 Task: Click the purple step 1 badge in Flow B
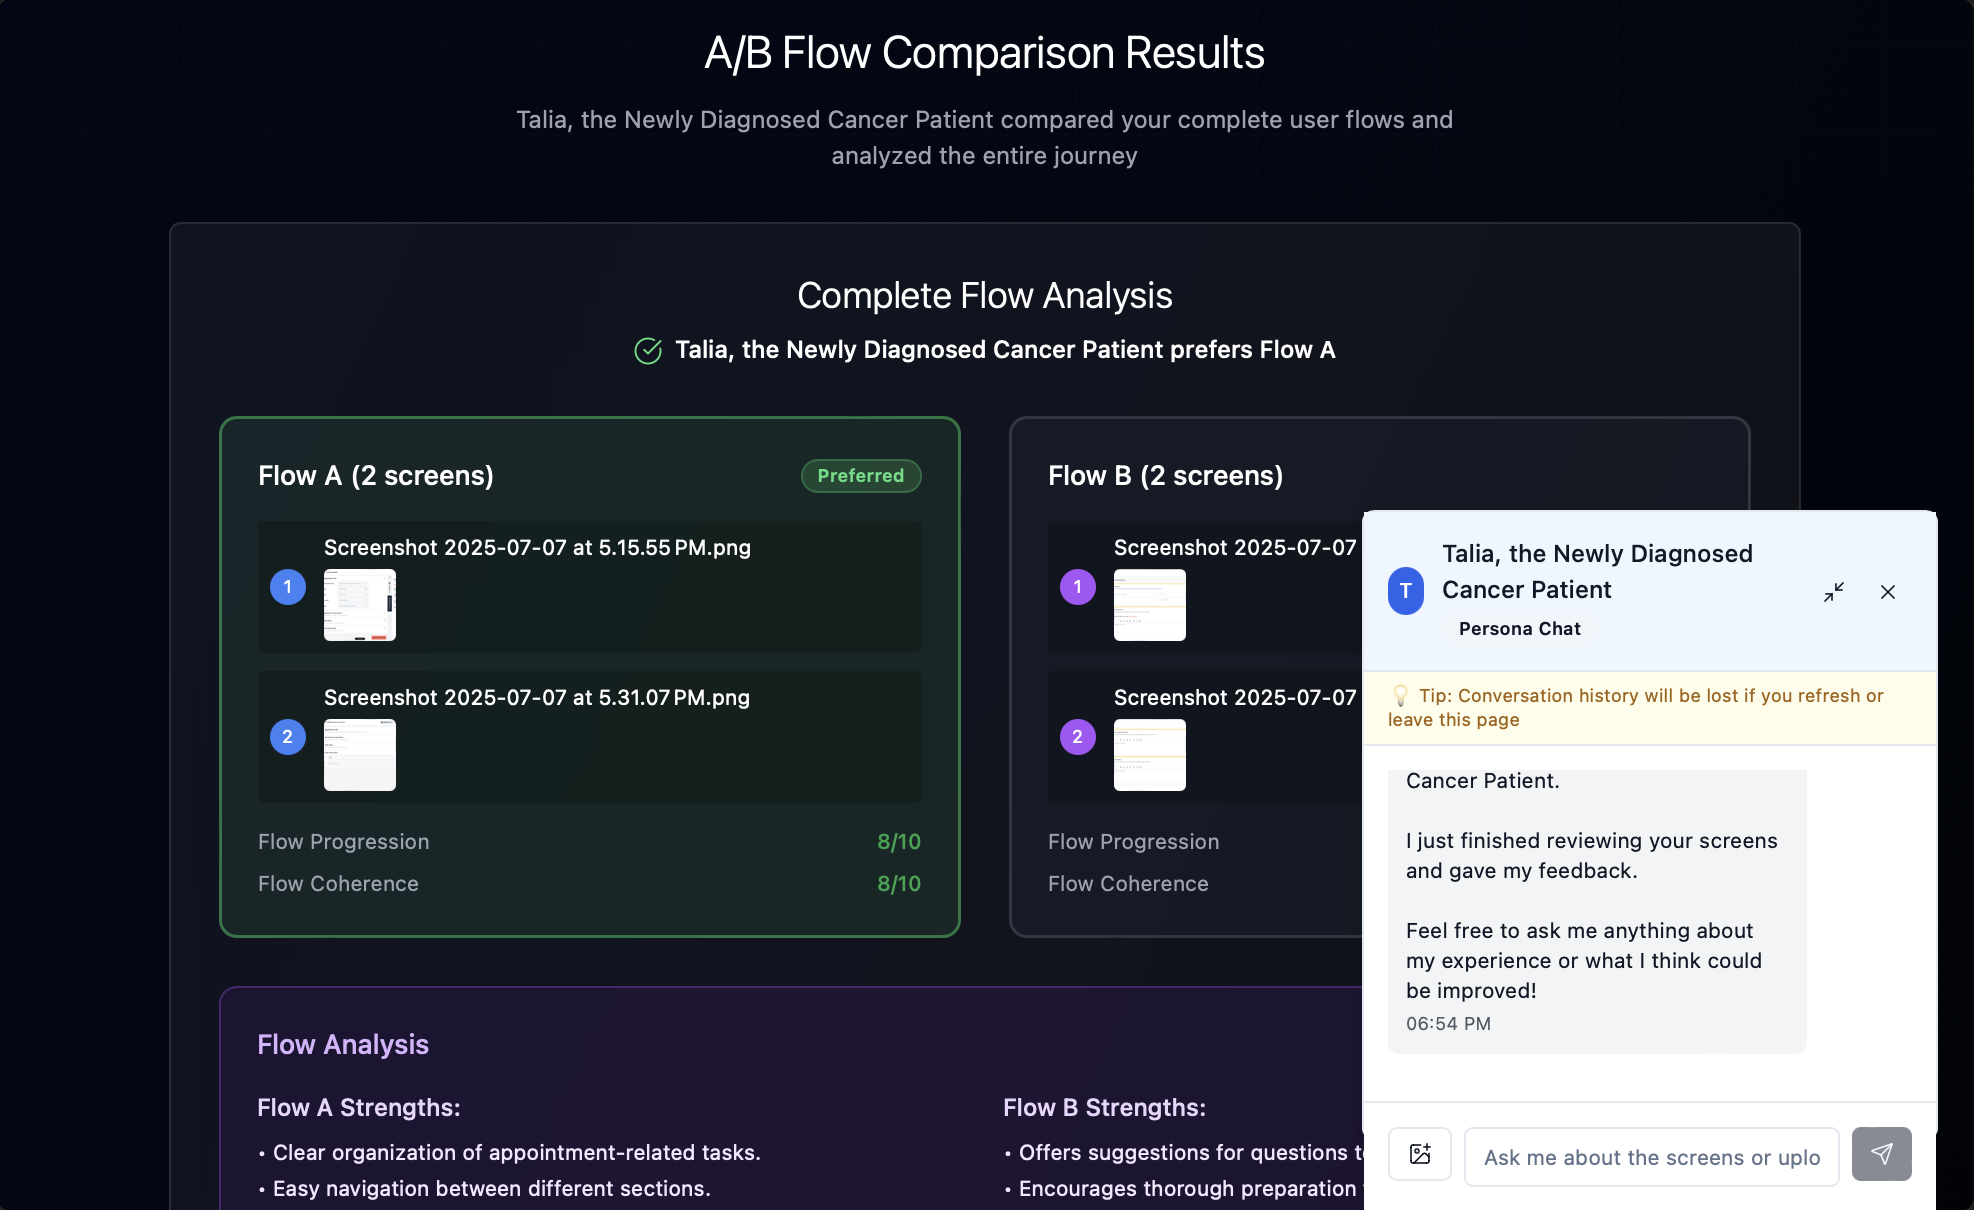coord(1078,587)
